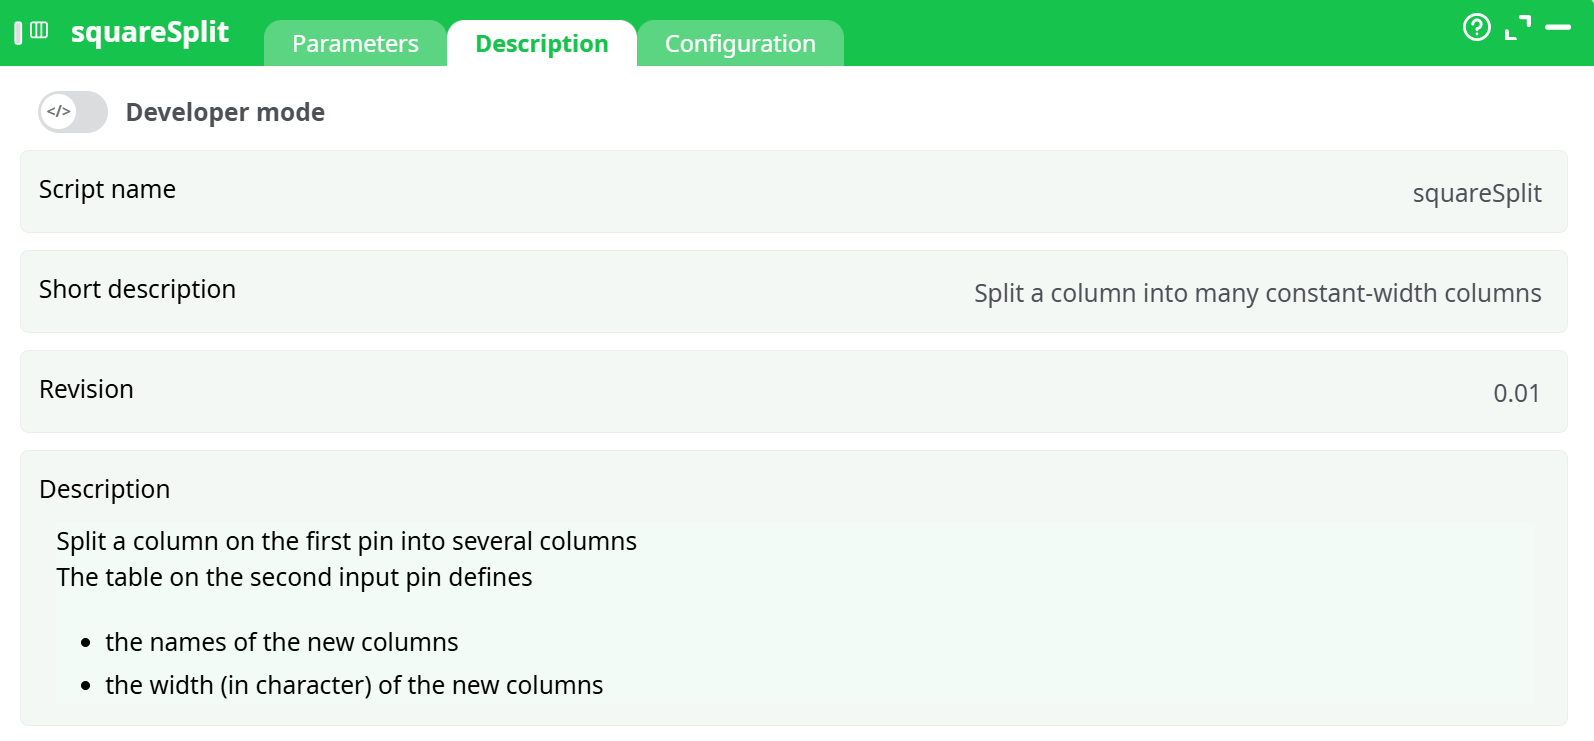
Task: Select the Description tab
Action: click(x=541, y=44)
